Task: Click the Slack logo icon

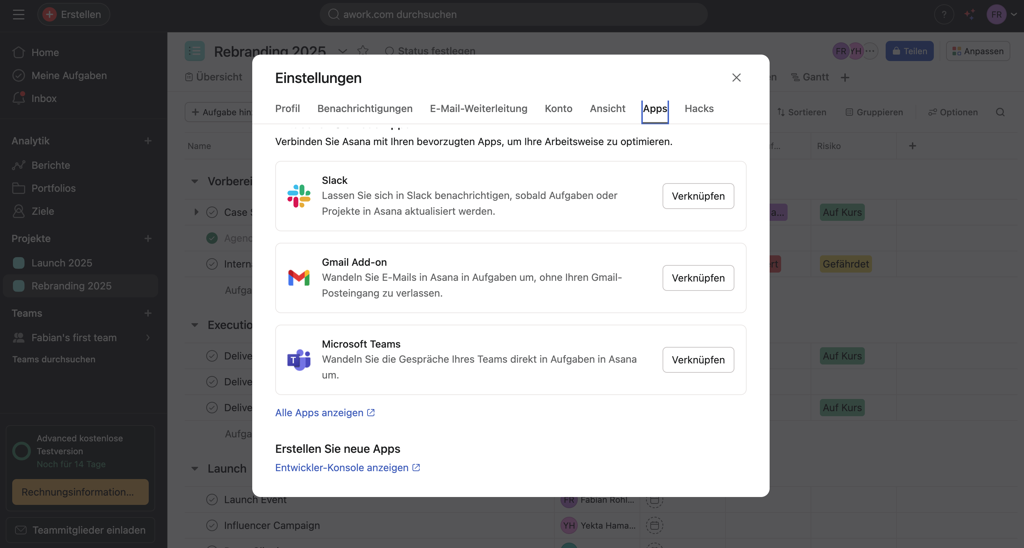Action: [x=298, y=196]
